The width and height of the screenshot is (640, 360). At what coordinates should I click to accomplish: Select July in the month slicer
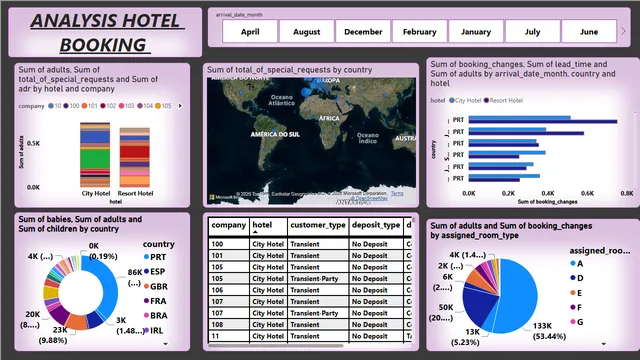(532, 31)
